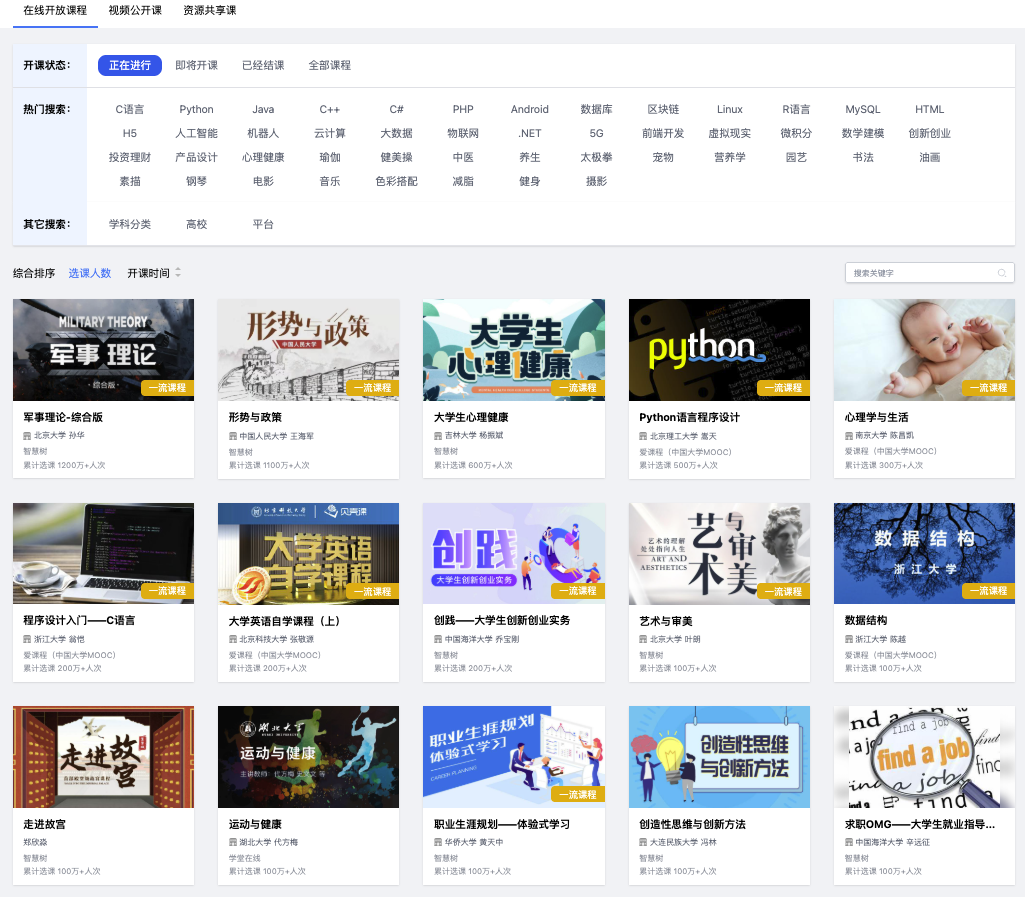Click the 一流课程 badge on 形势与政策
This screenshot has width=1025, height=897.
[373, 386]
